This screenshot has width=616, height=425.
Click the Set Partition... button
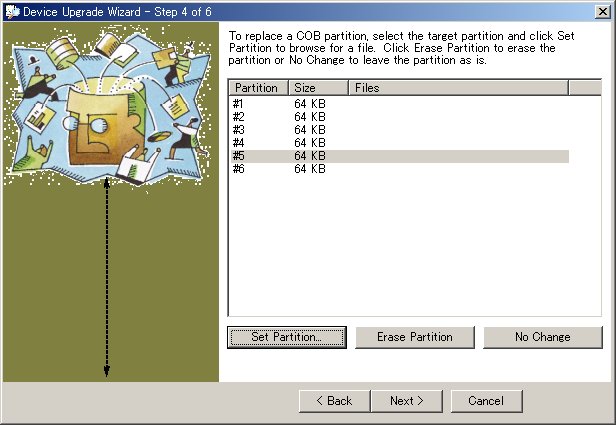click(287, 337)
